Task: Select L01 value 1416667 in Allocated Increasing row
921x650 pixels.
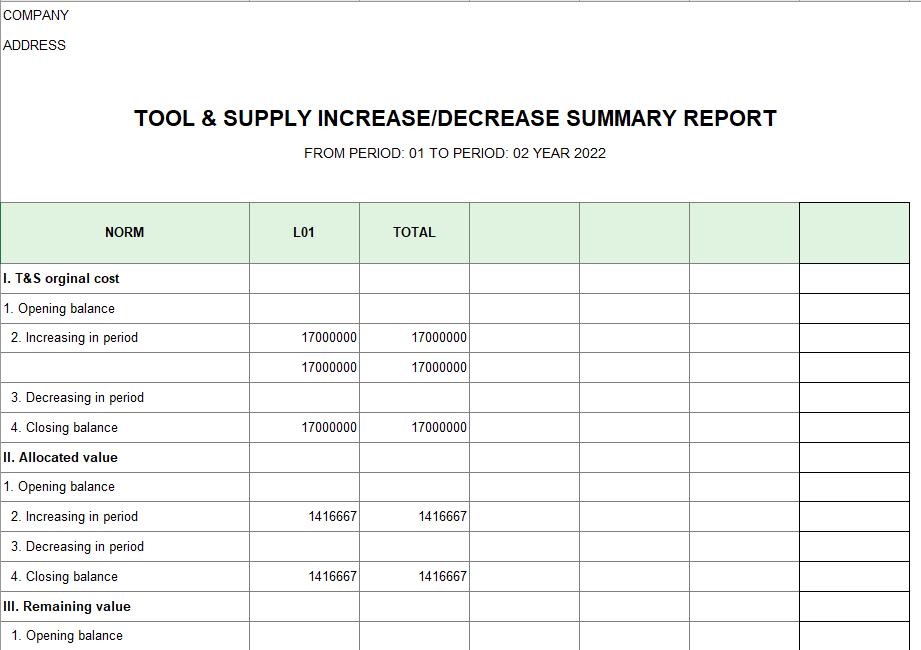Action: pos(332,516)
